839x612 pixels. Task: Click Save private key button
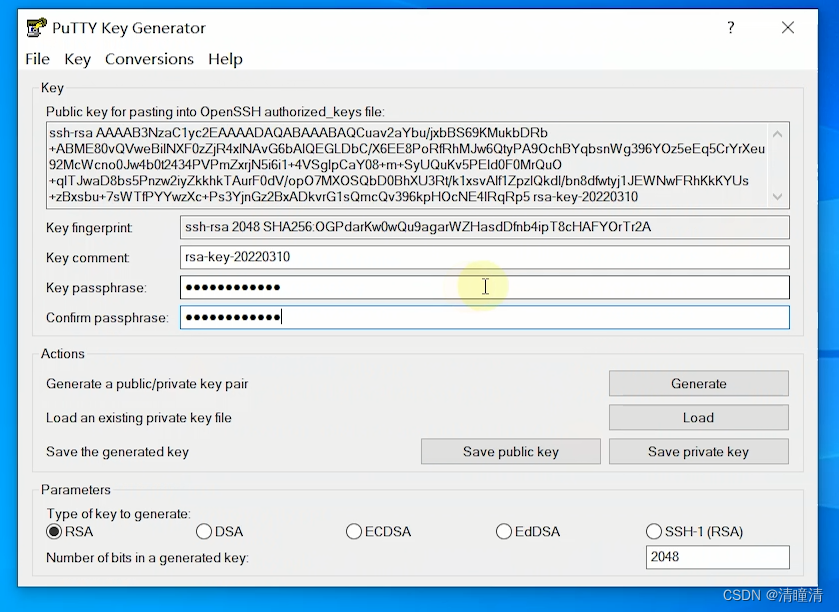click(698, 452)
